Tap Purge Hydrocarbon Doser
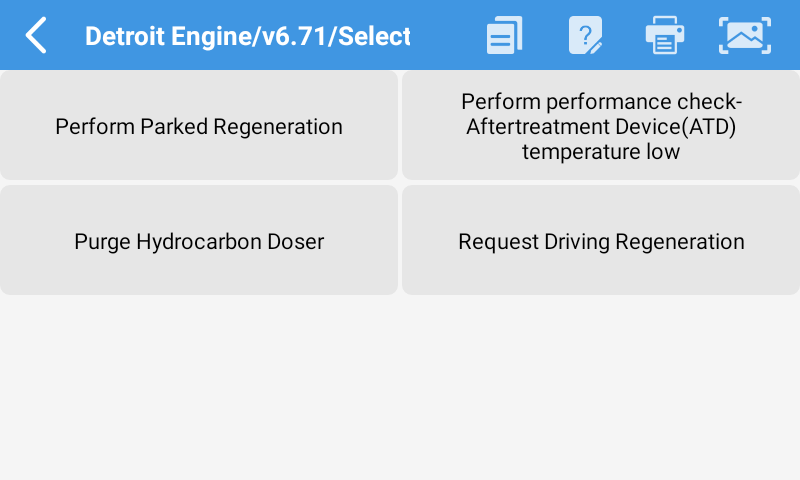800x480 pixels. pyautogui.click(x=199, y=241)
